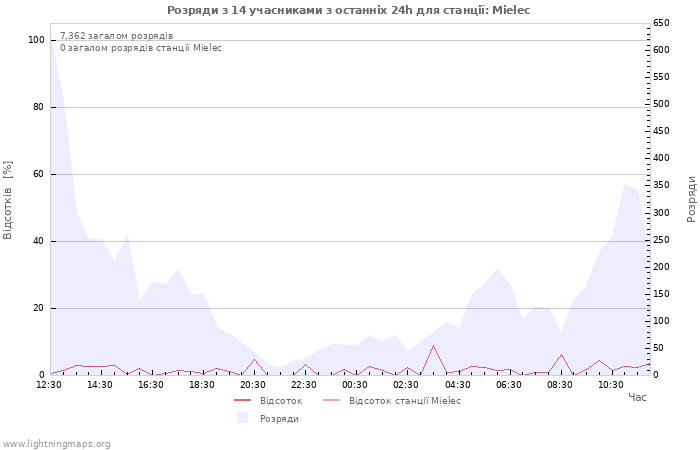Screen dimensions: 700x450
Task: Click the chart title for station Mielec
Action: pos(349,10)
